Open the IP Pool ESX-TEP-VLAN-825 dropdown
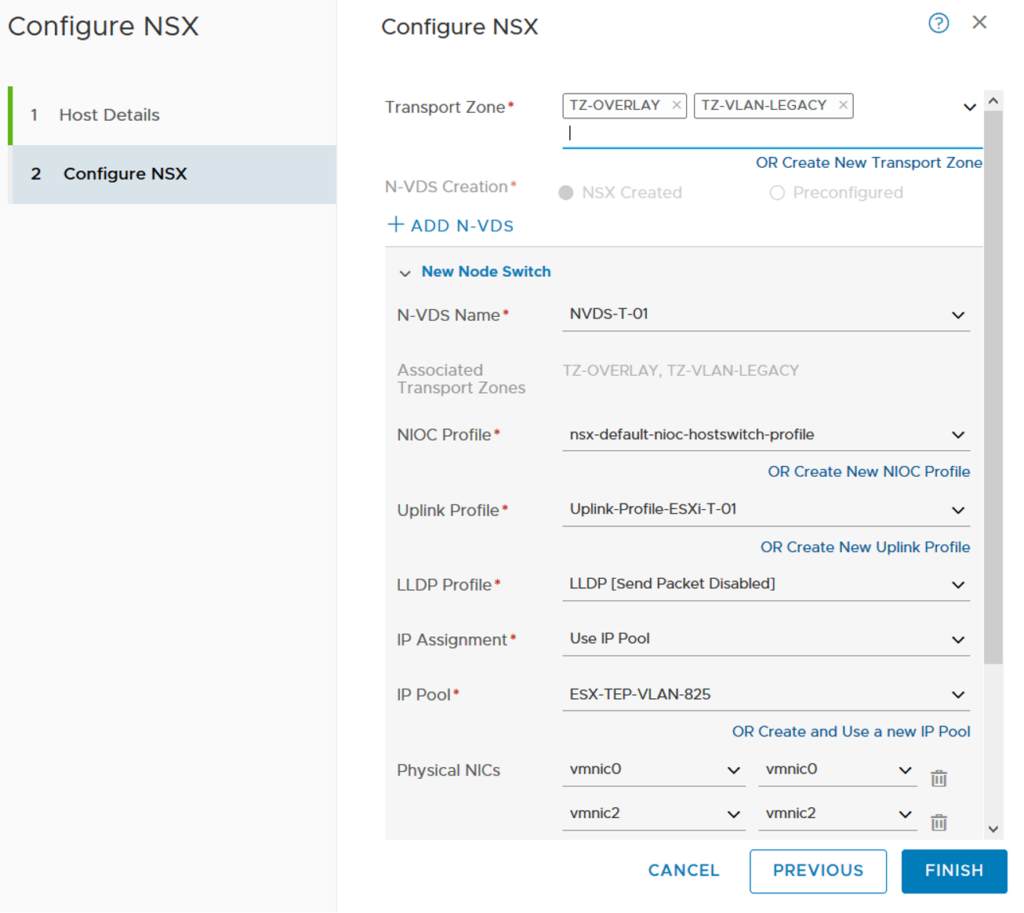The height and width of the screenshot is (913, 1024). coord(765,694)
